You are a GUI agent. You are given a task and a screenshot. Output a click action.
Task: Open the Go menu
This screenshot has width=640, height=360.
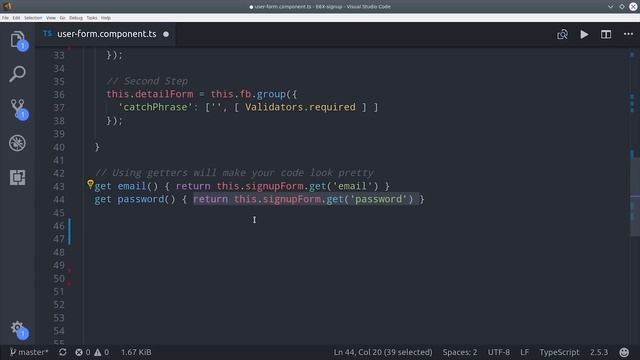[62, 18]
